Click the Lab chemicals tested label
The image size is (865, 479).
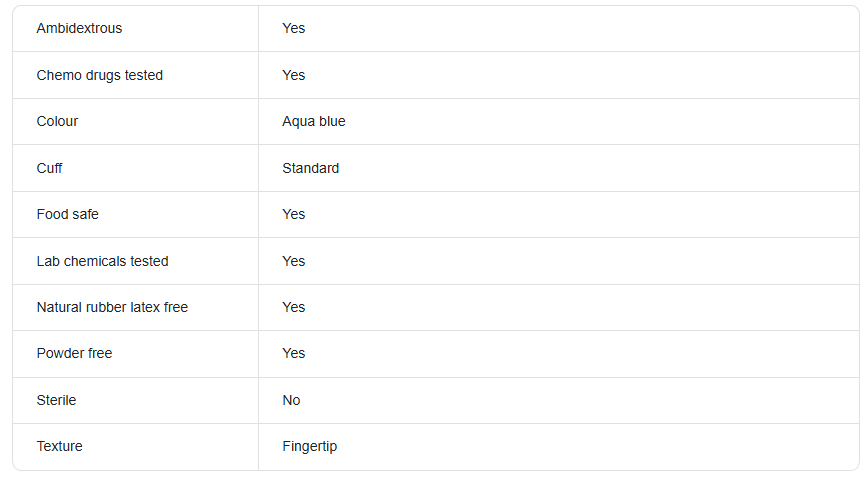tap(103, 261)
